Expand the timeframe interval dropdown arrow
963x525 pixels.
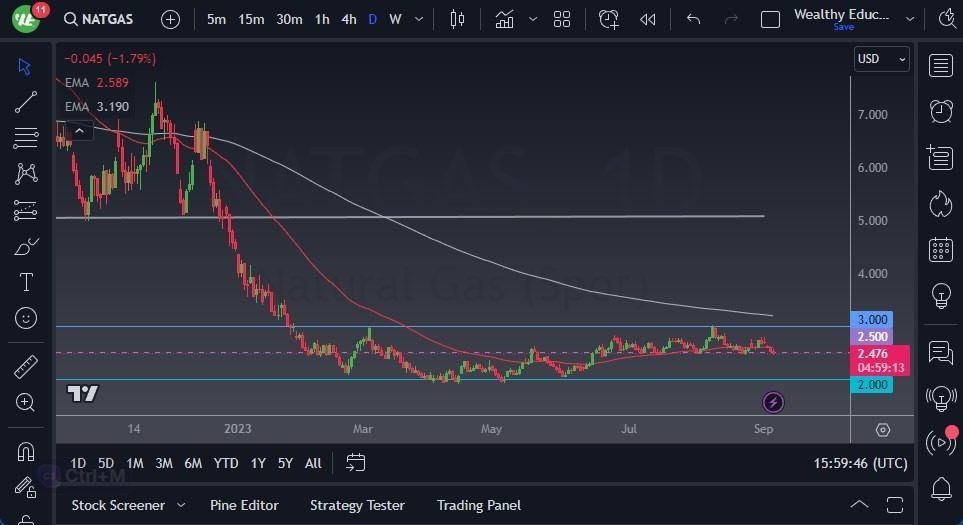(419, 20)
